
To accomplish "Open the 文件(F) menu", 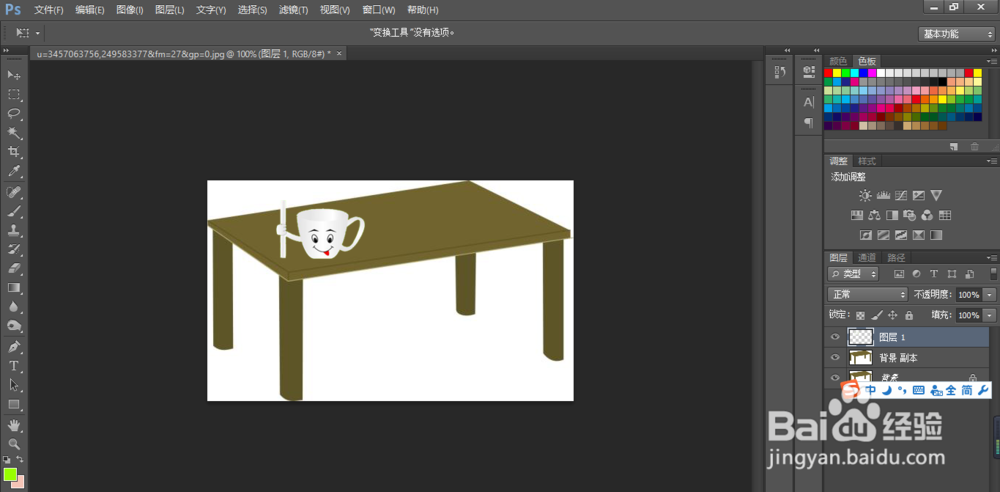I will (49, 10).
